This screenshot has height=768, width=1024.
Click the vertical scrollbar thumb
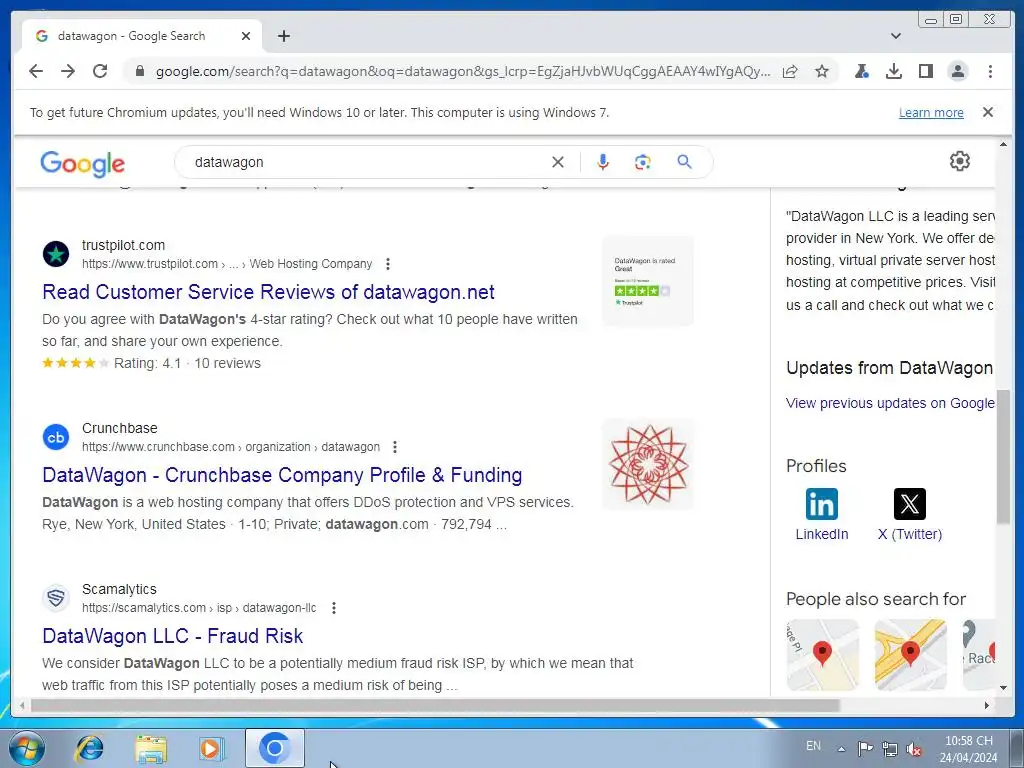pyautogui.click(x=1003, y=457)
